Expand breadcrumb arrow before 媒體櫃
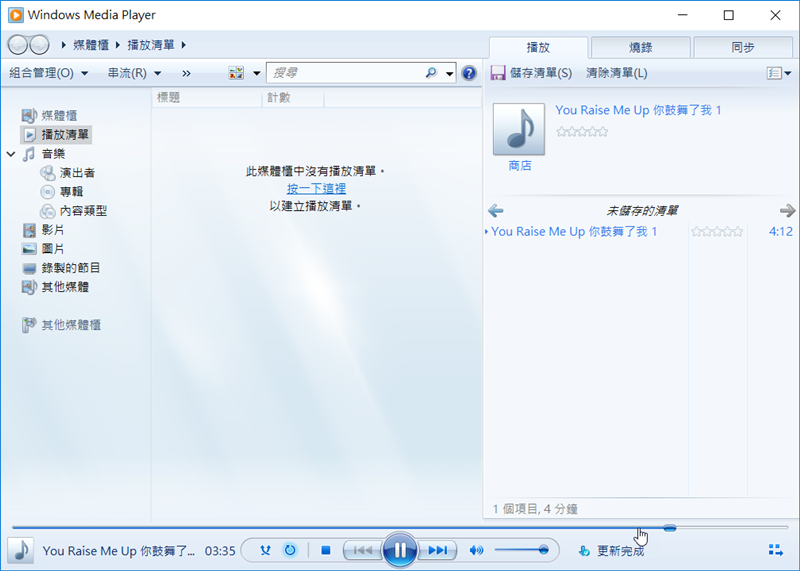This screenshot has height=571, width=800. coord(64,45)
